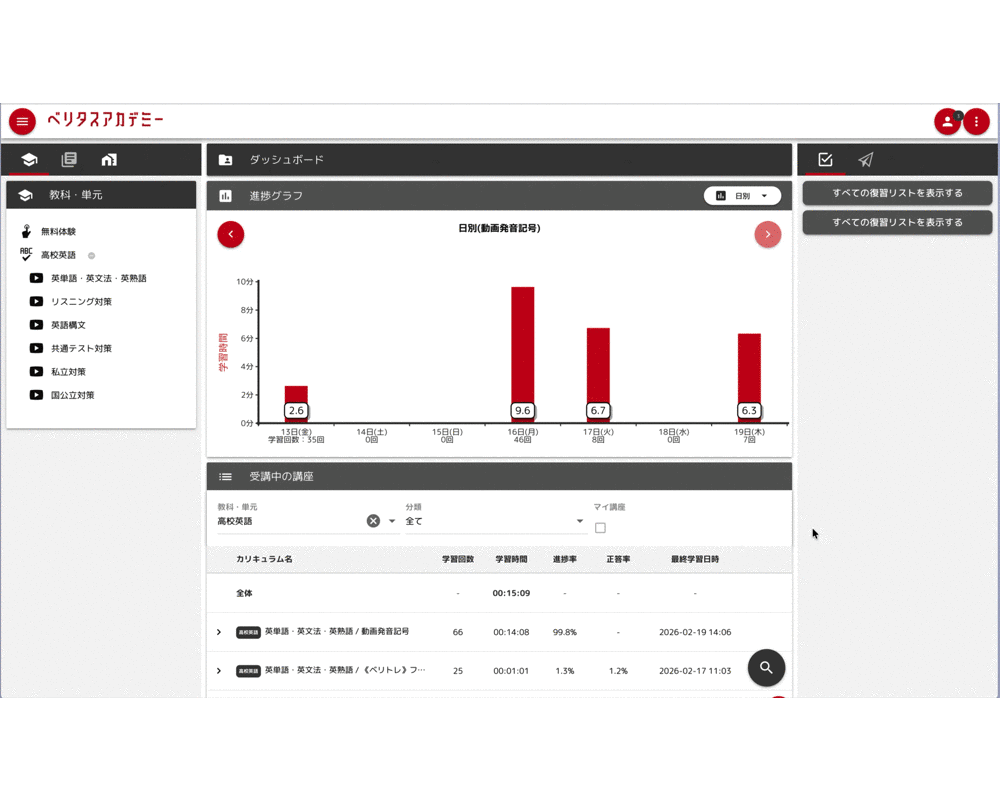This screenshot has height=800, width=1000.
Task: Click the user account icon
Action: (946, 122)
